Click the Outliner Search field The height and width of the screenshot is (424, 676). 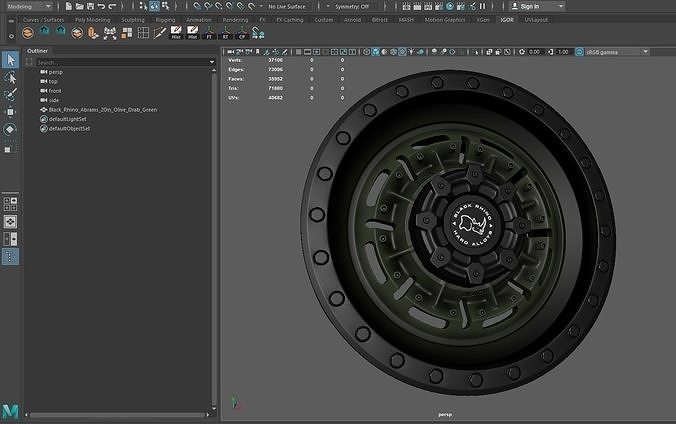(x=122, y=63)
